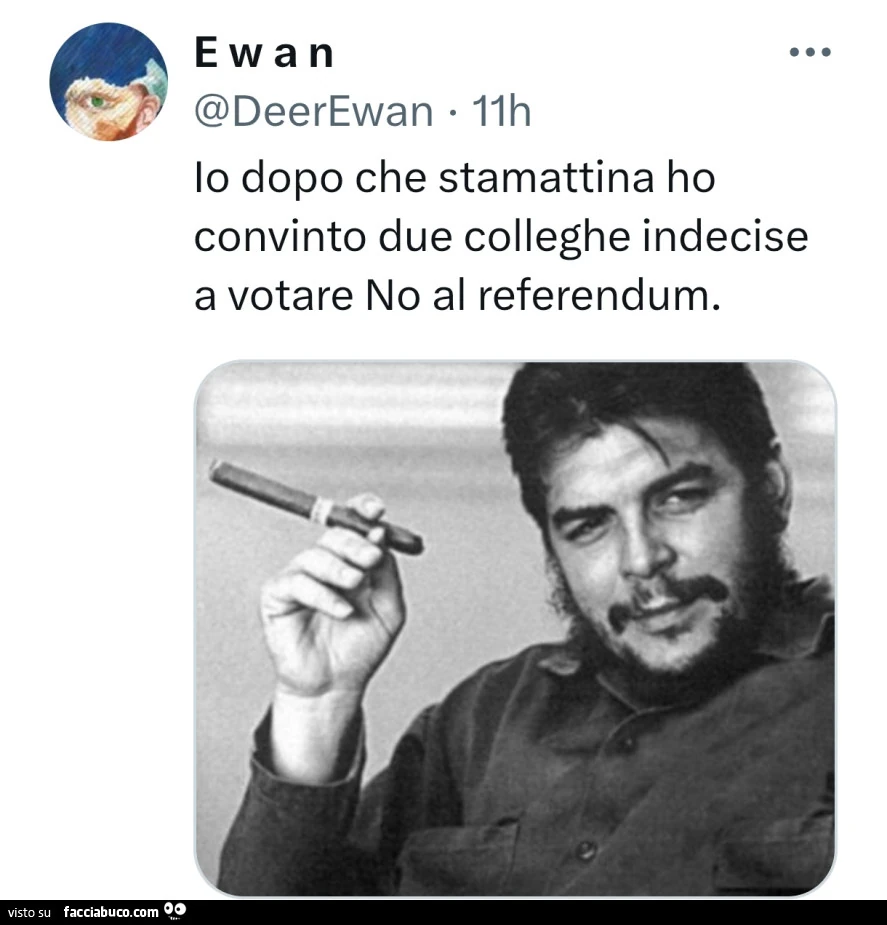
Task: Open the Ewan display name profile link
Action: point(265,53)
